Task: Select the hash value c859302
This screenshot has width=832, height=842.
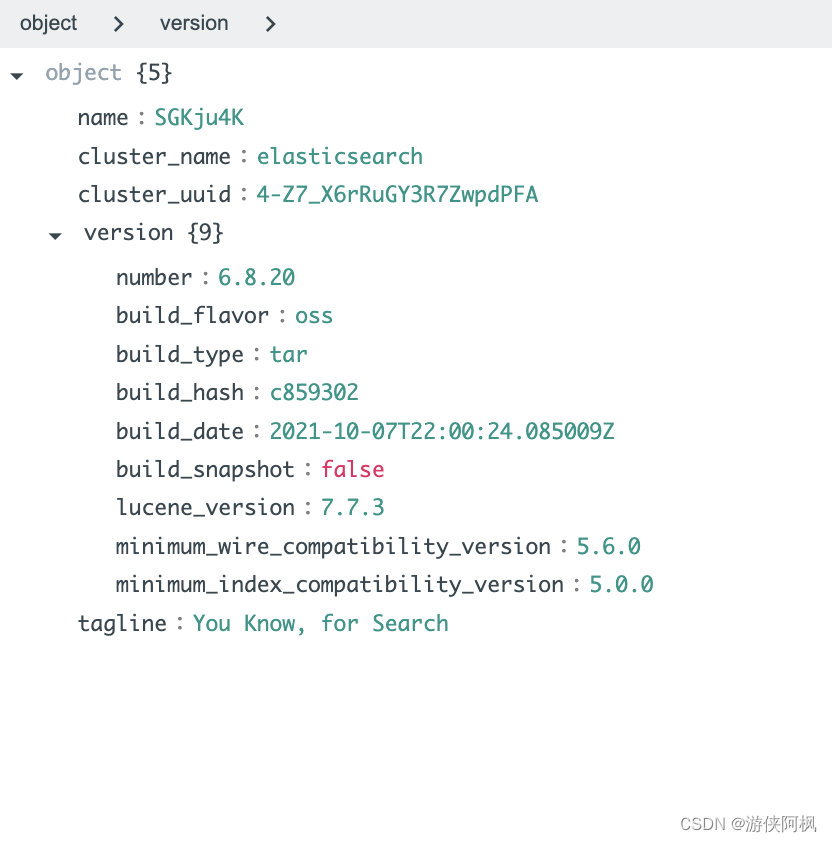Action: click(314, 393)
